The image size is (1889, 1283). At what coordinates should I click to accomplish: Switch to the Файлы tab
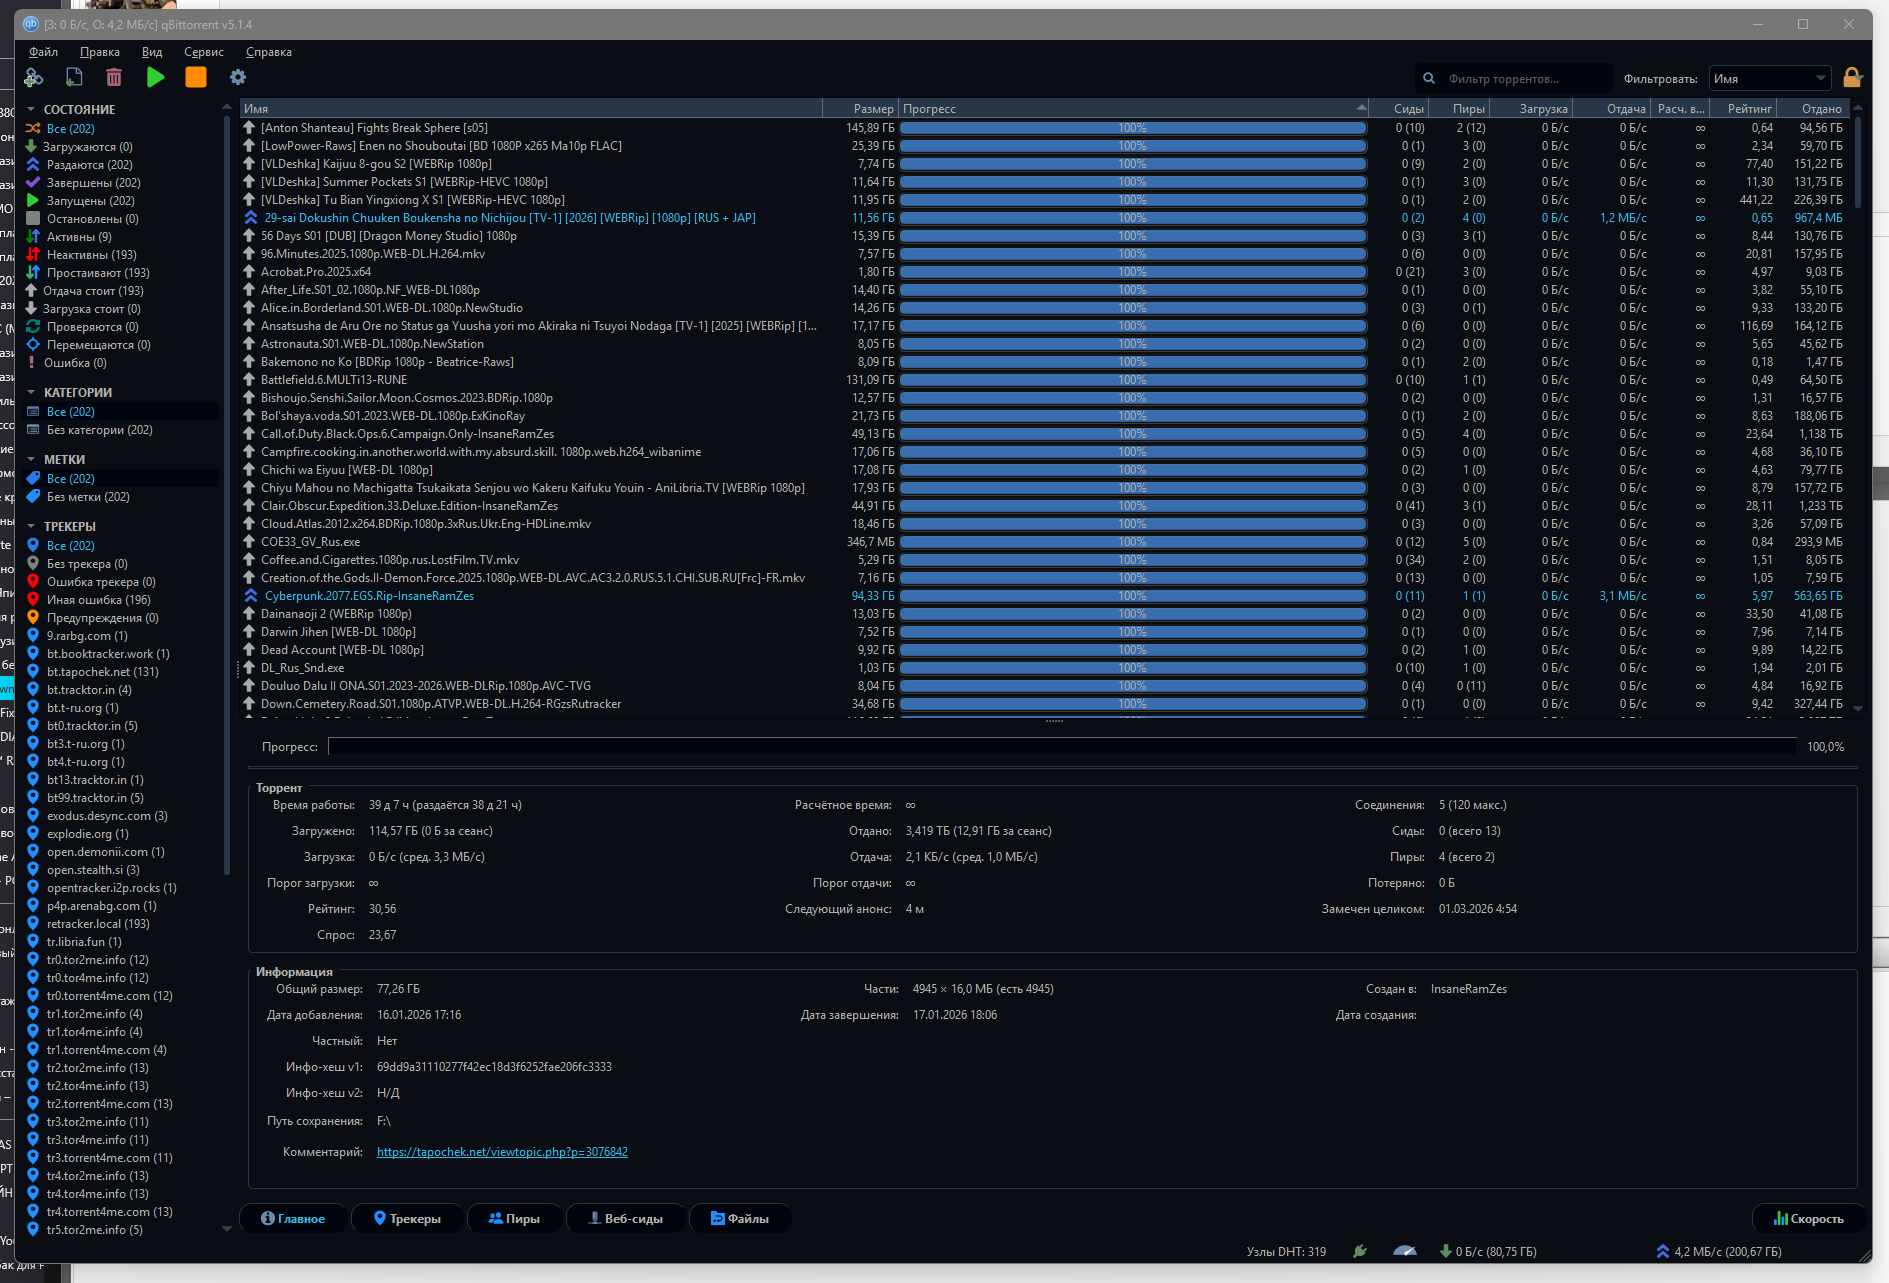740,1218
